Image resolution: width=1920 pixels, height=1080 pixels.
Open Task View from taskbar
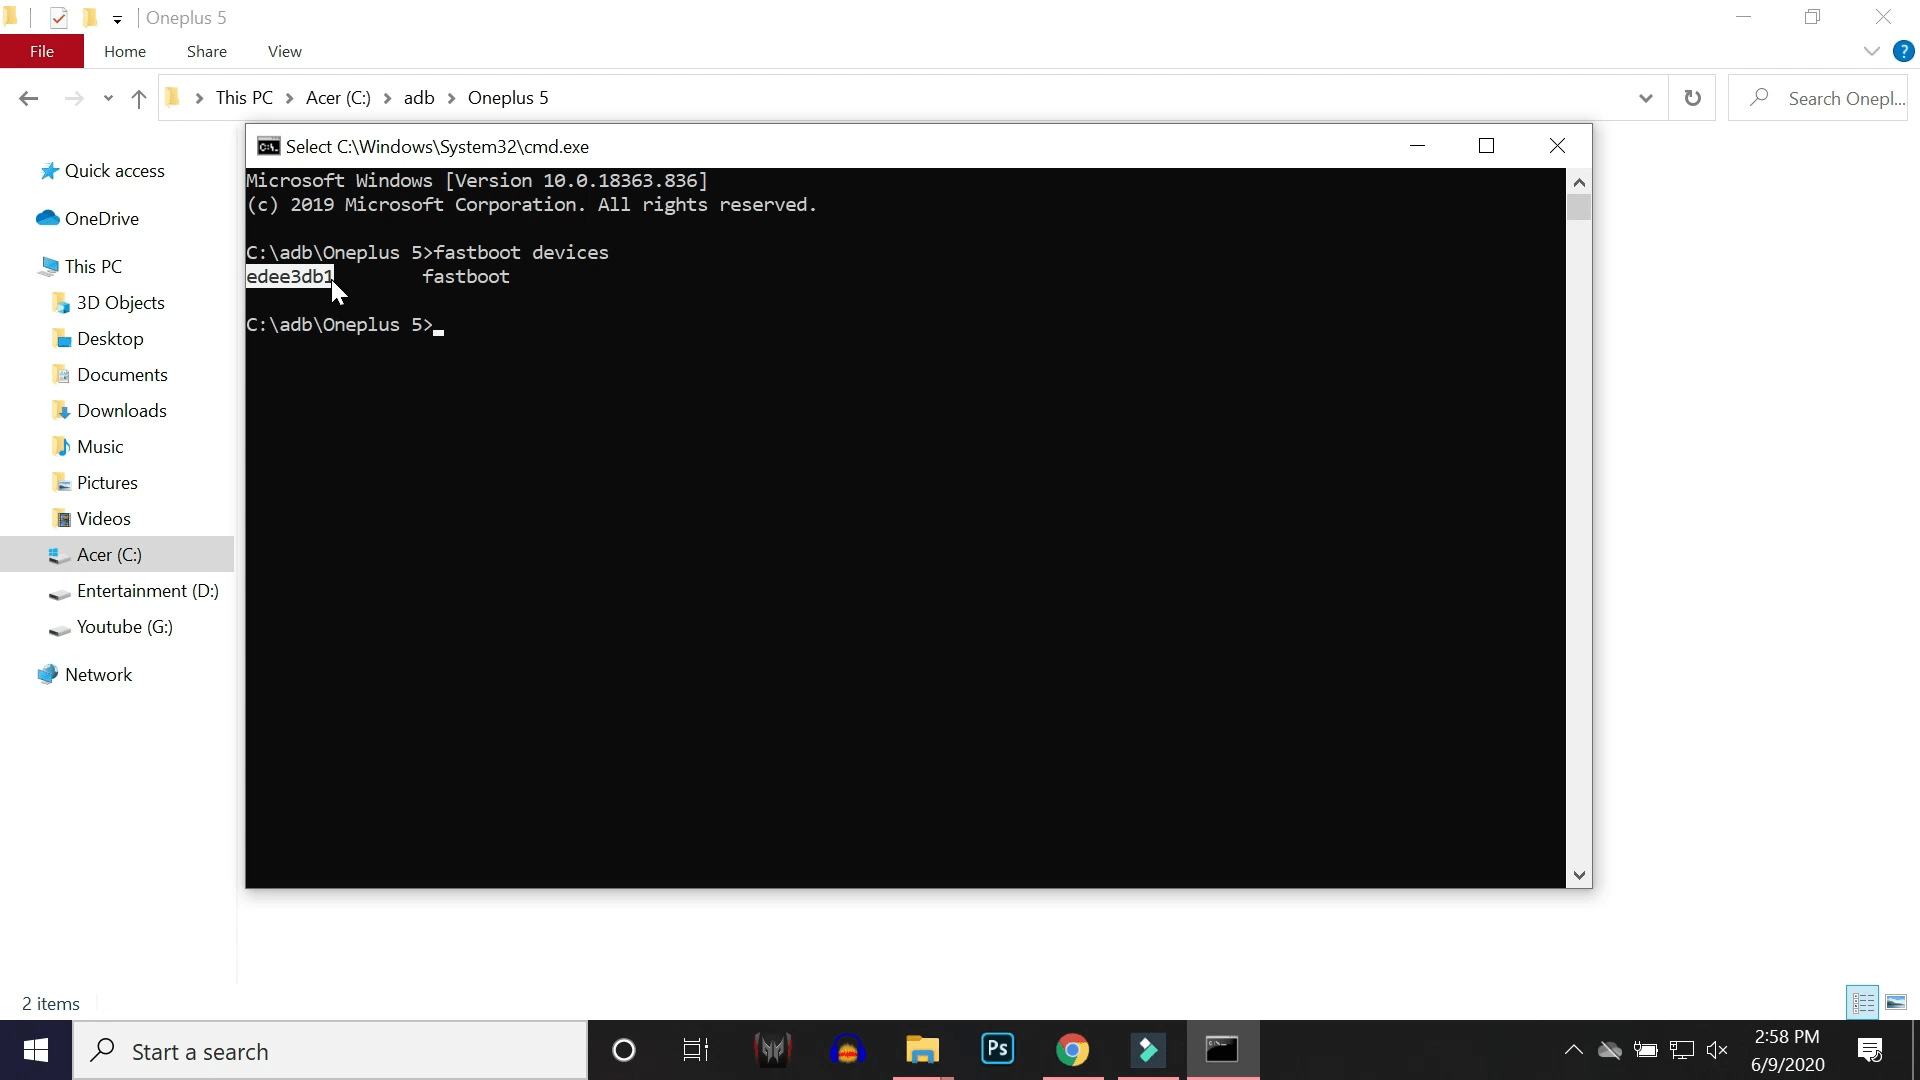[696, 1050]
